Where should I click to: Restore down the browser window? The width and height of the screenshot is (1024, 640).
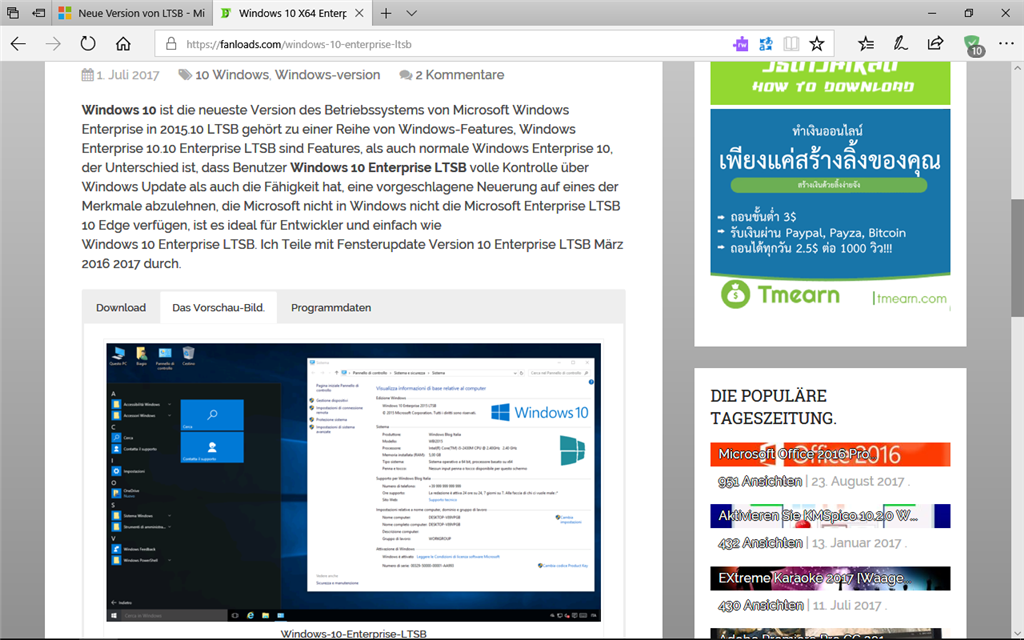coord(969,13)
